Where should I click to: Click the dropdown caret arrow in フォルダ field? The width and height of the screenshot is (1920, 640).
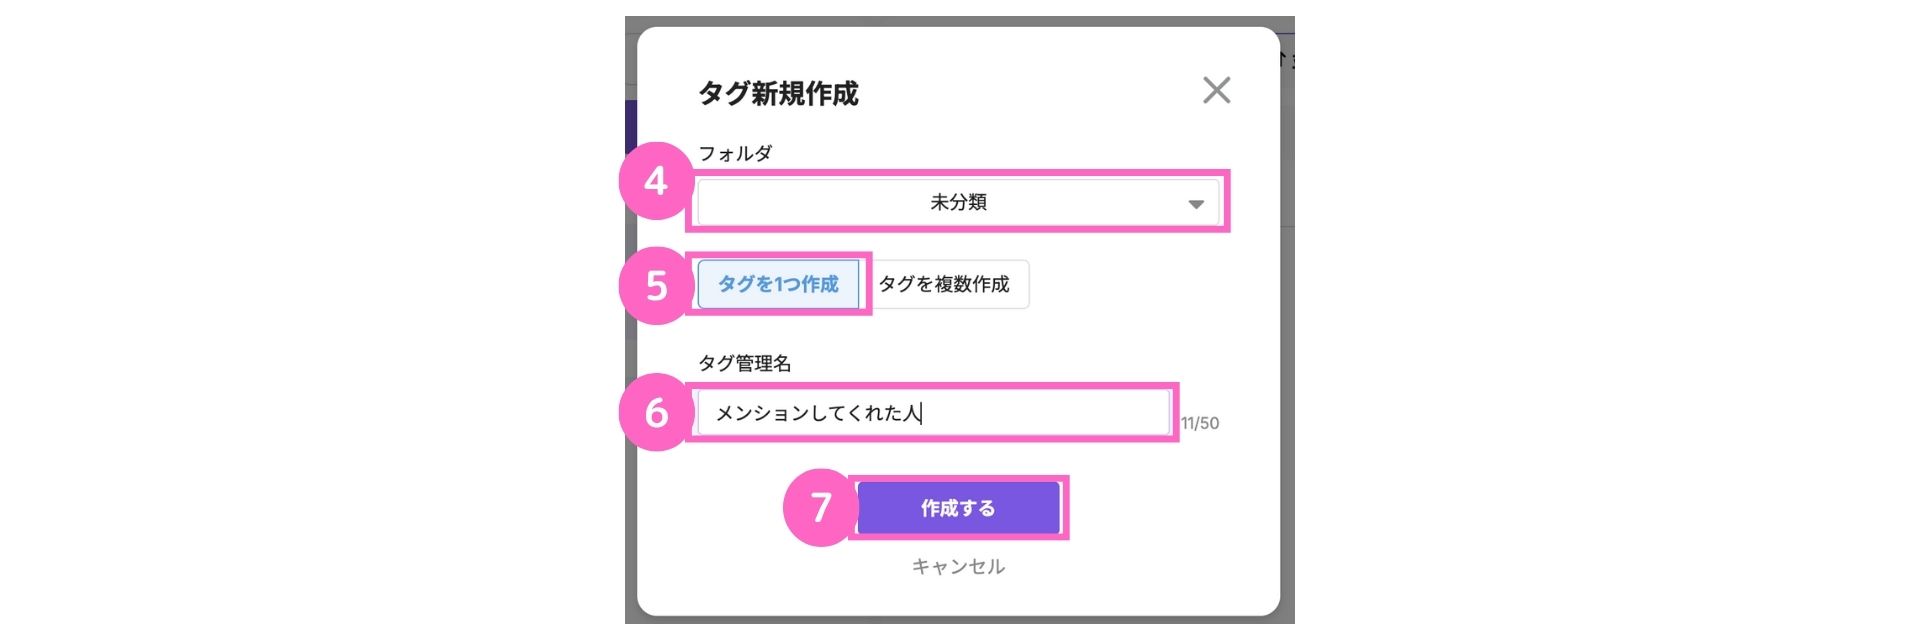(1195, 204)
